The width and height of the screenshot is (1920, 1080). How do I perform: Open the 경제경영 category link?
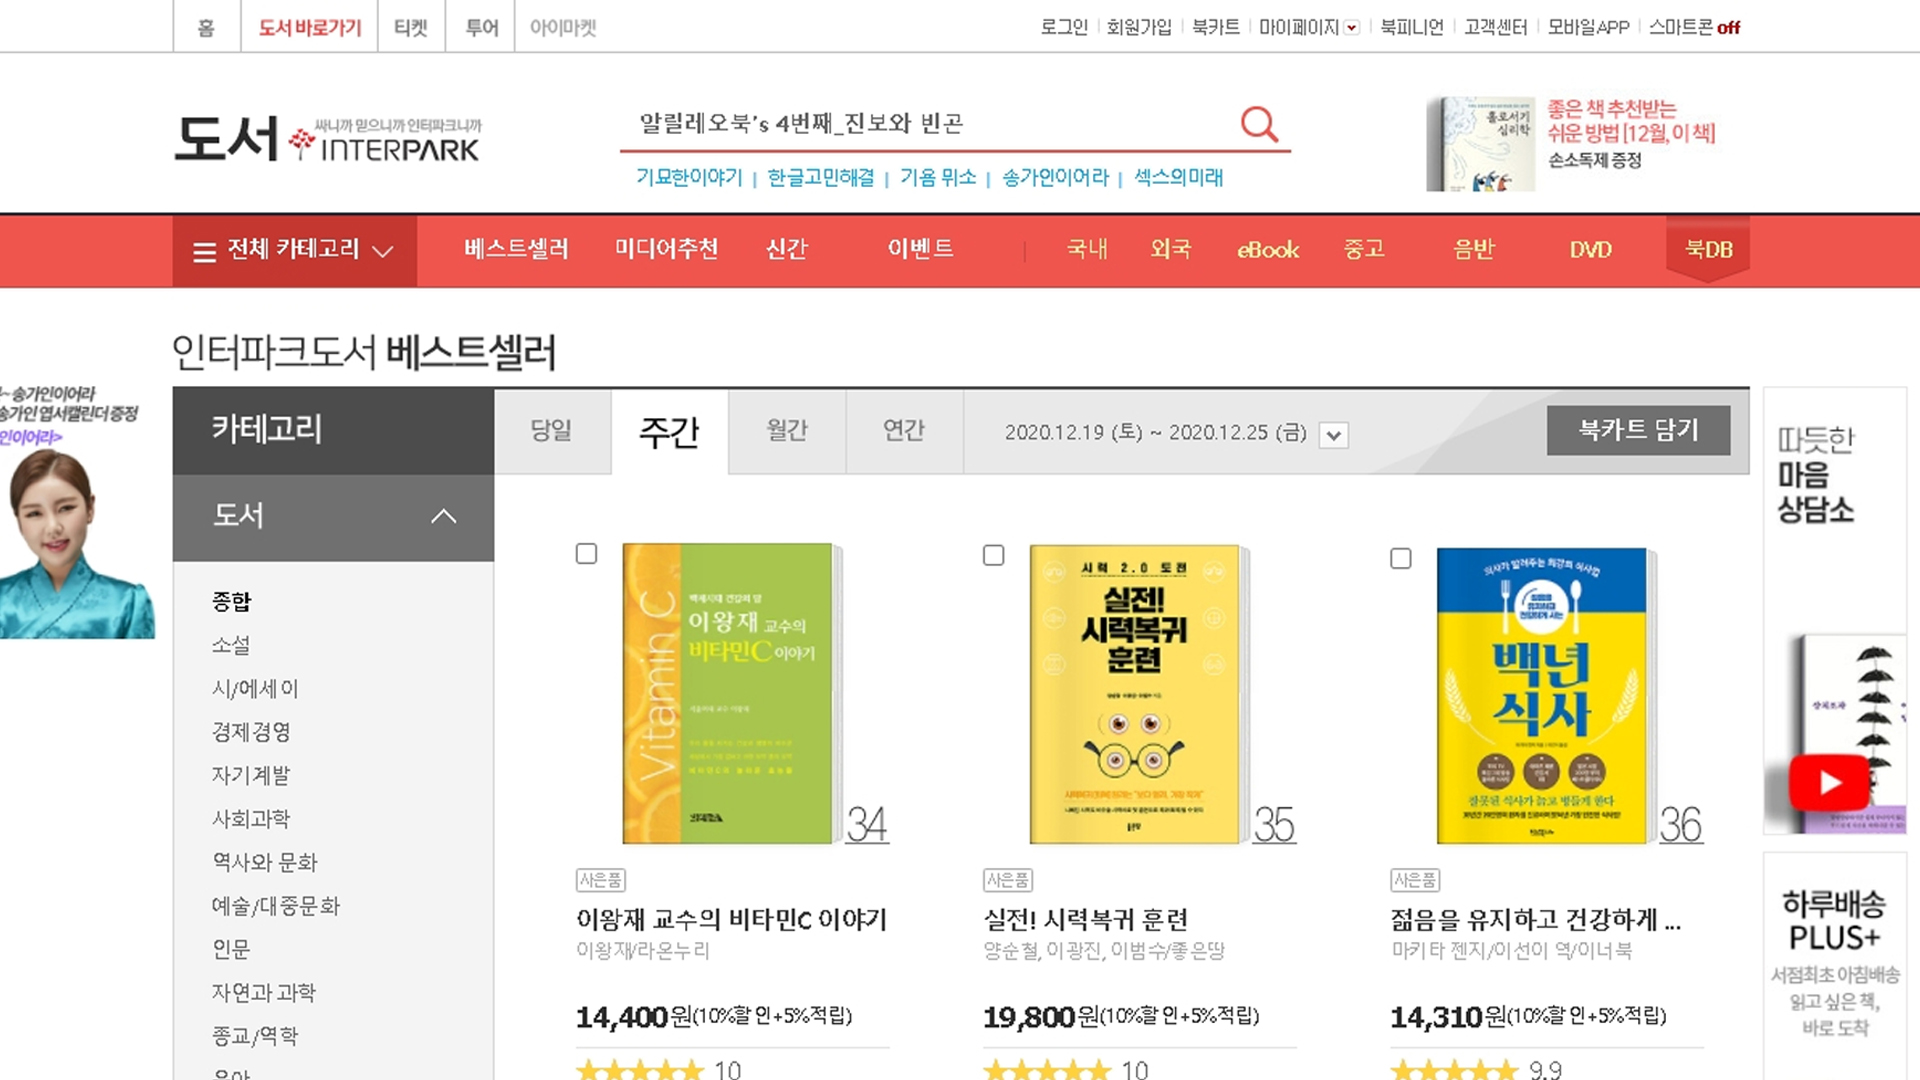pyautogui.click(x=251, y=732)
